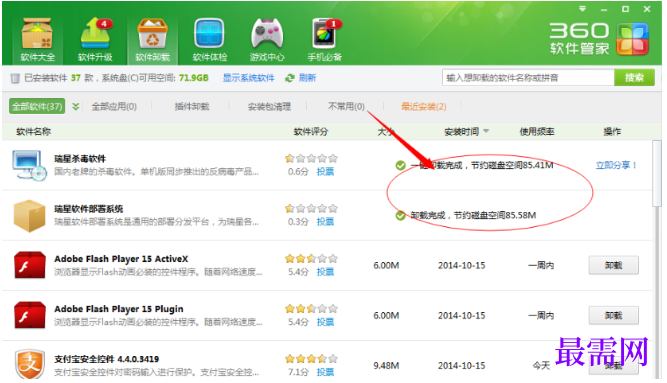Viewport: 667px width, 383px height.
Task: Click star rating of 瑞星软件部署系统
Action: [311, 209]
